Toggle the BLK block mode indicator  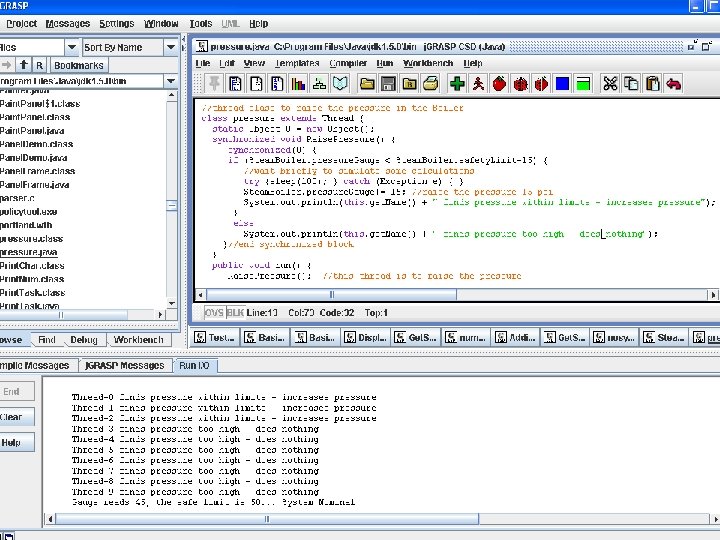tap(235, 313)
